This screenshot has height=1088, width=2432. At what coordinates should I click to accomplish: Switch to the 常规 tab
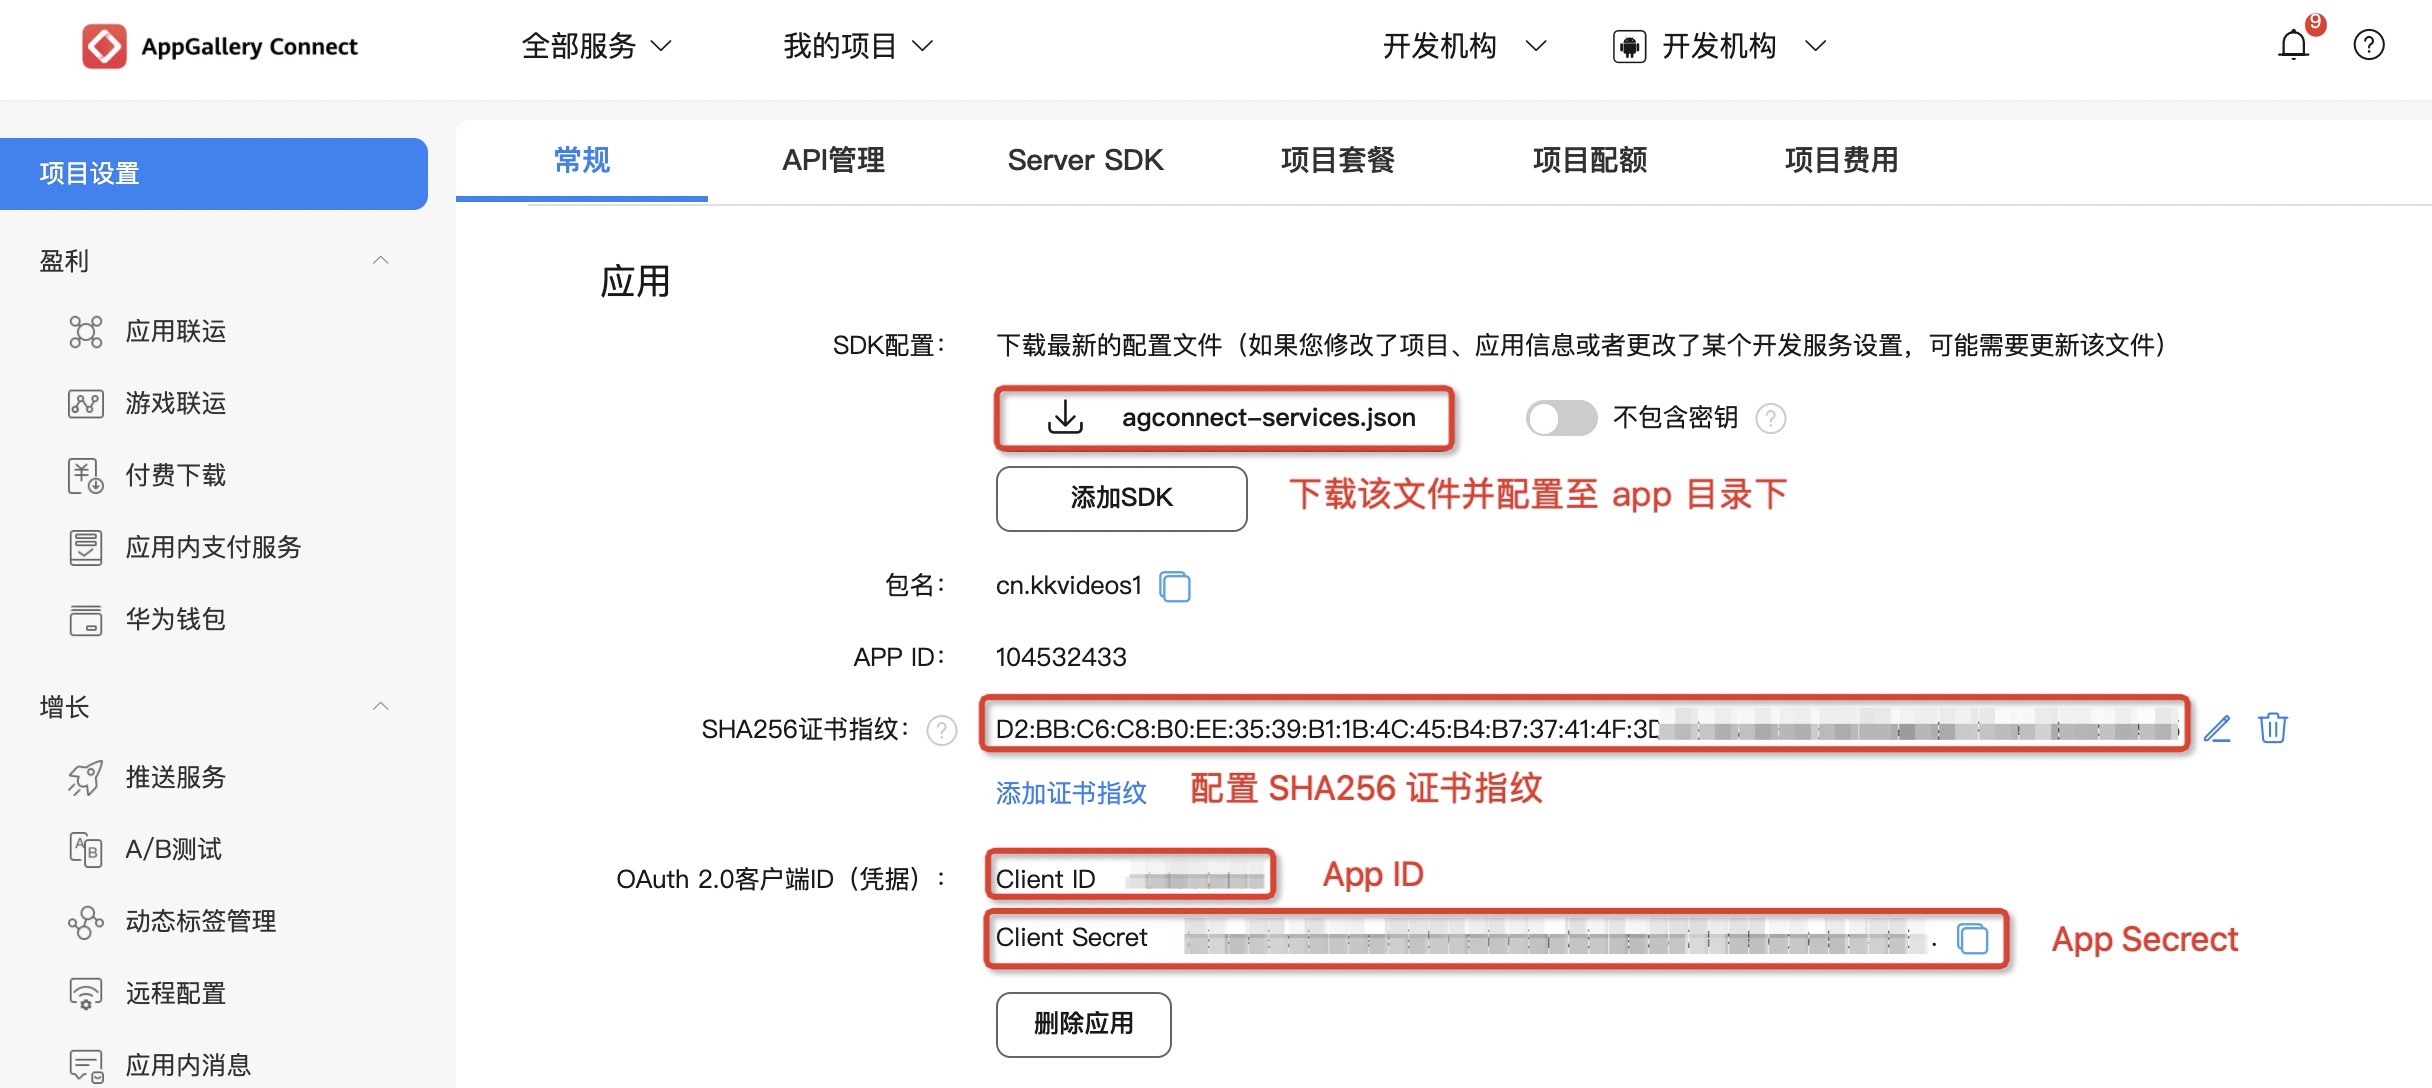point(582,160)
